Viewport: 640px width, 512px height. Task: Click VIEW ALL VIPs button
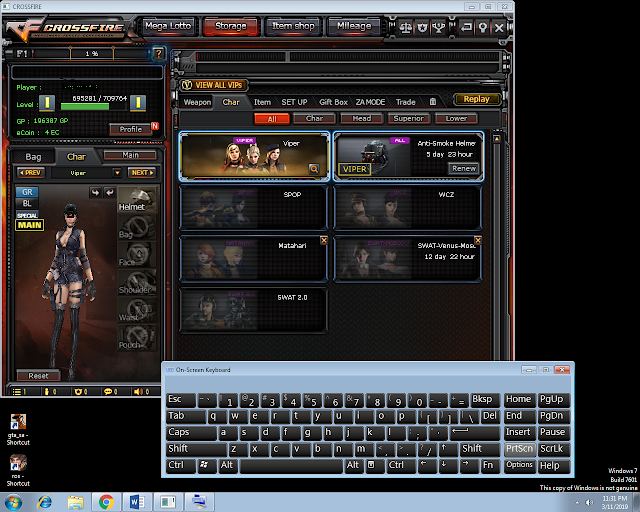tap(214, 85)
